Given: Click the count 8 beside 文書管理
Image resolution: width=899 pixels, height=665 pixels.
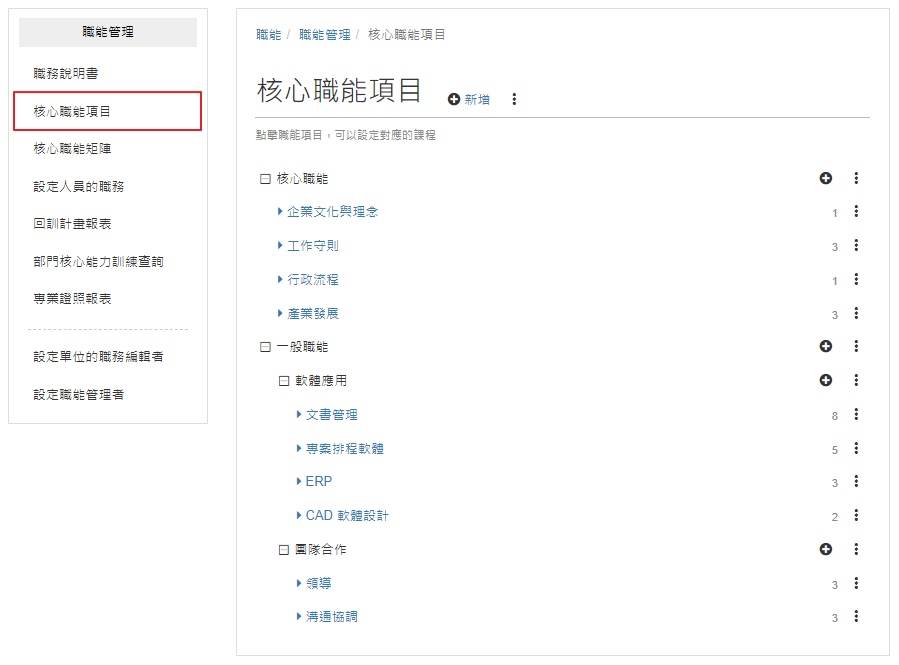Looking at the screenshot, I should (835, 416).
